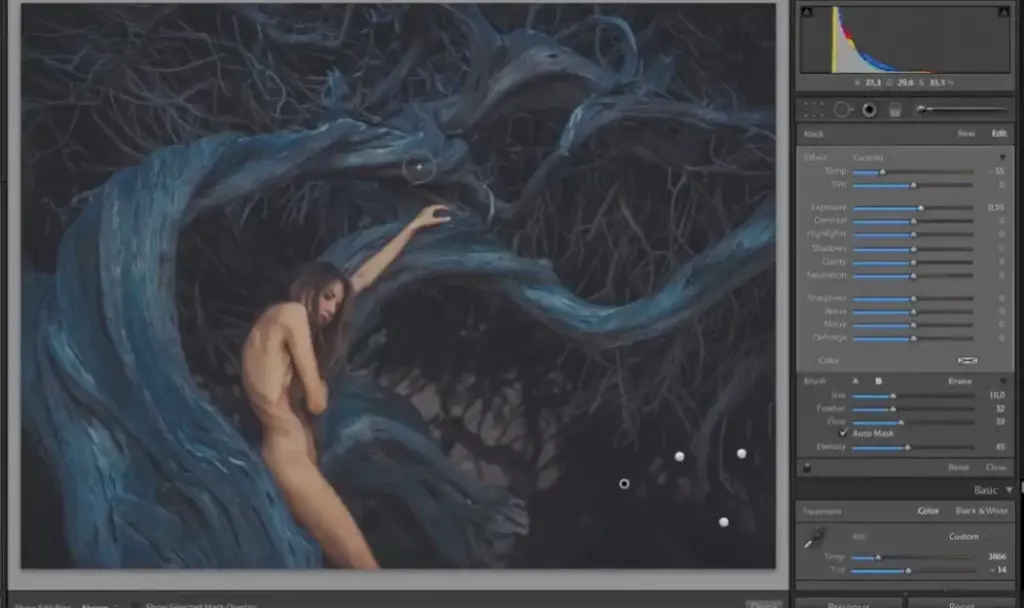Select the lower gray adjustment pin
The height and width of the screenshot is (608, 1024).
(x=724, y=522)
